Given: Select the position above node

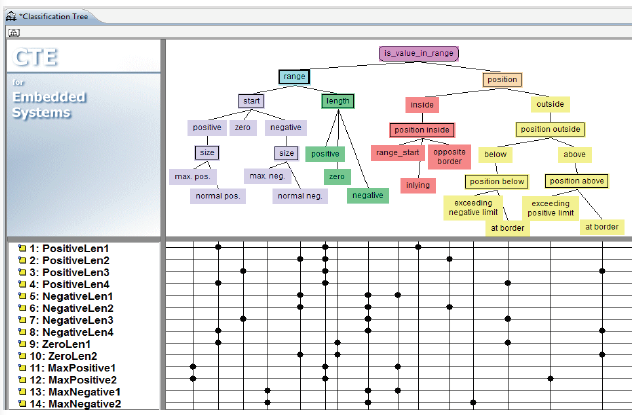Looking at the screenshot, I should click(577, 181).
